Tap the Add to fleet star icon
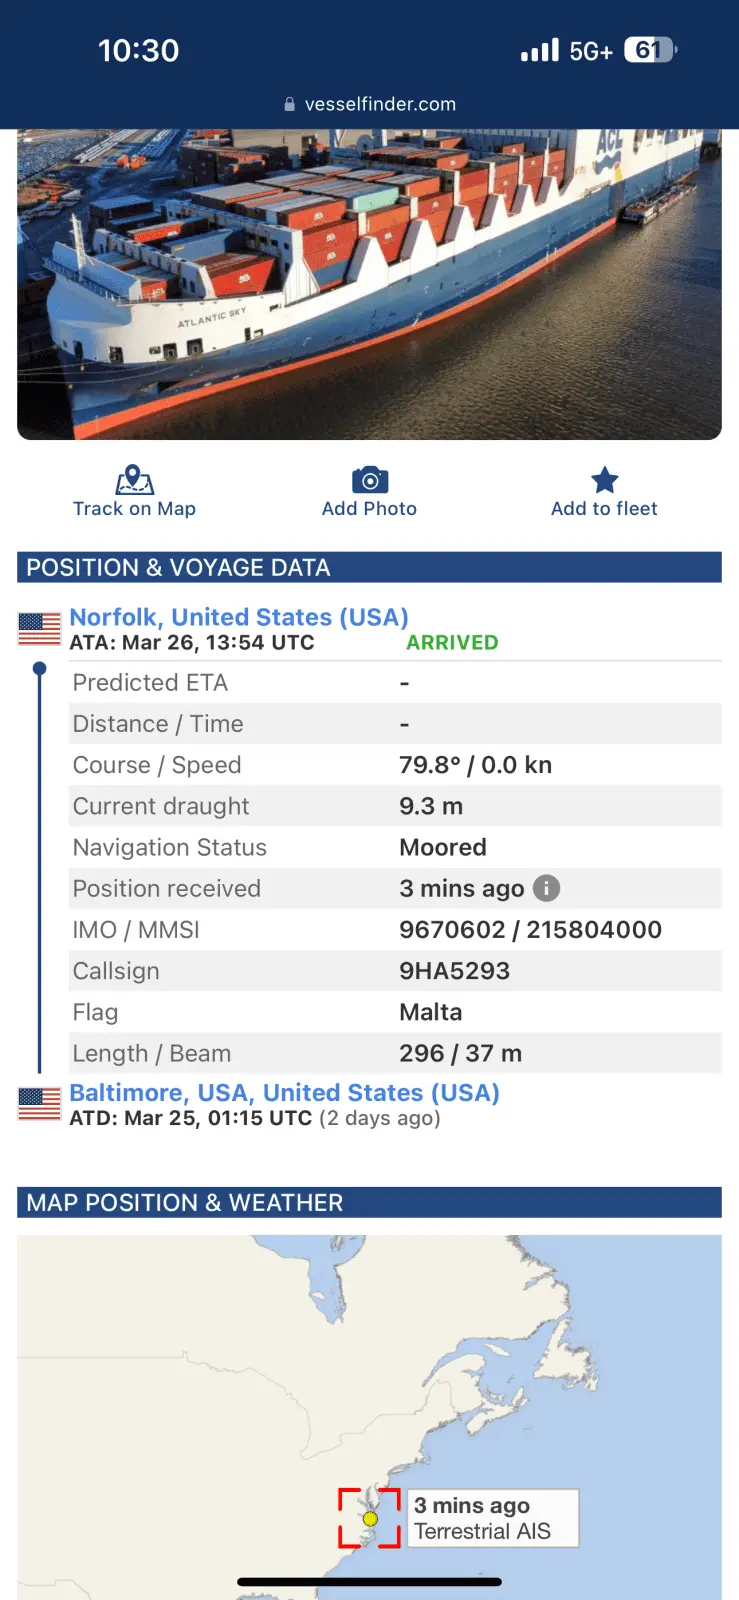 pos(604,480)
